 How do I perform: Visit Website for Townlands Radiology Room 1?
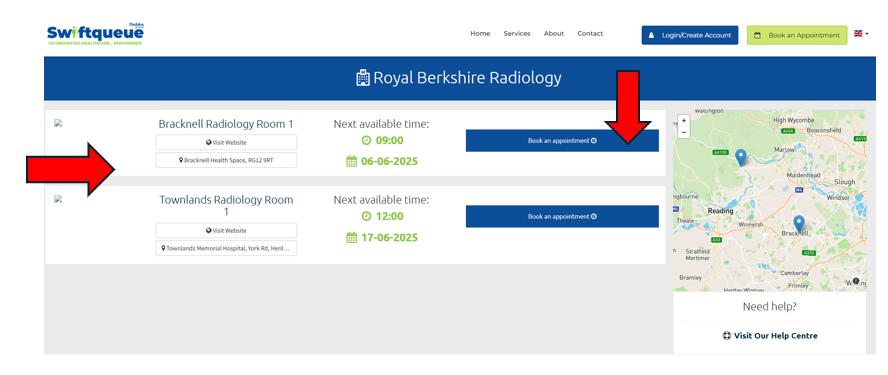click(226, 231)
